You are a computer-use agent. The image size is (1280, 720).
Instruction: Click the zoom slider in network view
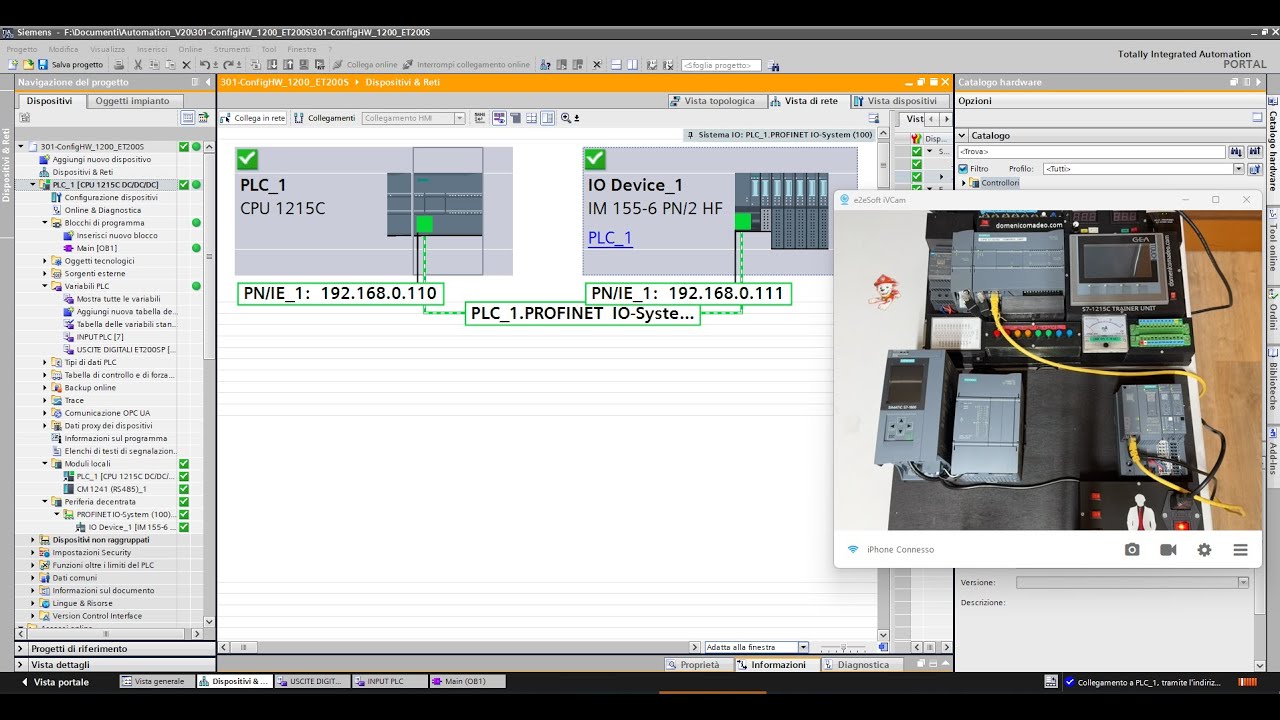(x=843, y=647)
